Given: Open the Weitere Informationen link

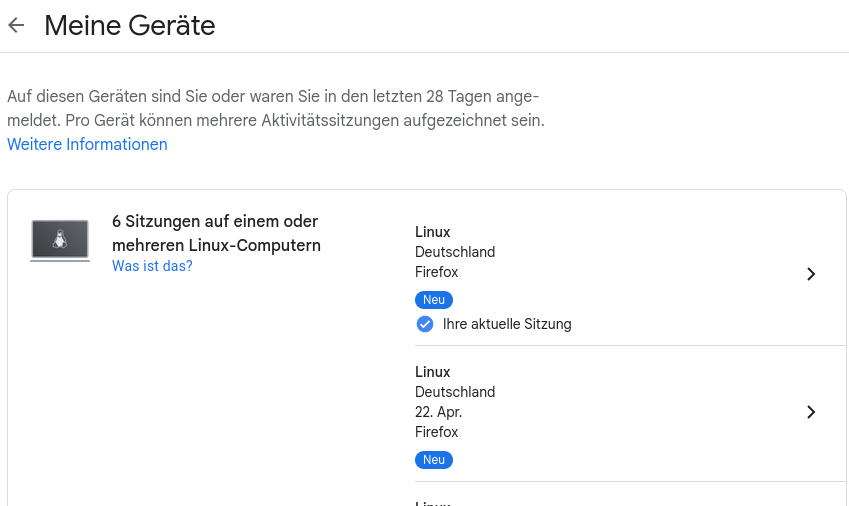Looking at the screenshot, I should pyautogui.click(x=87, y=144).
